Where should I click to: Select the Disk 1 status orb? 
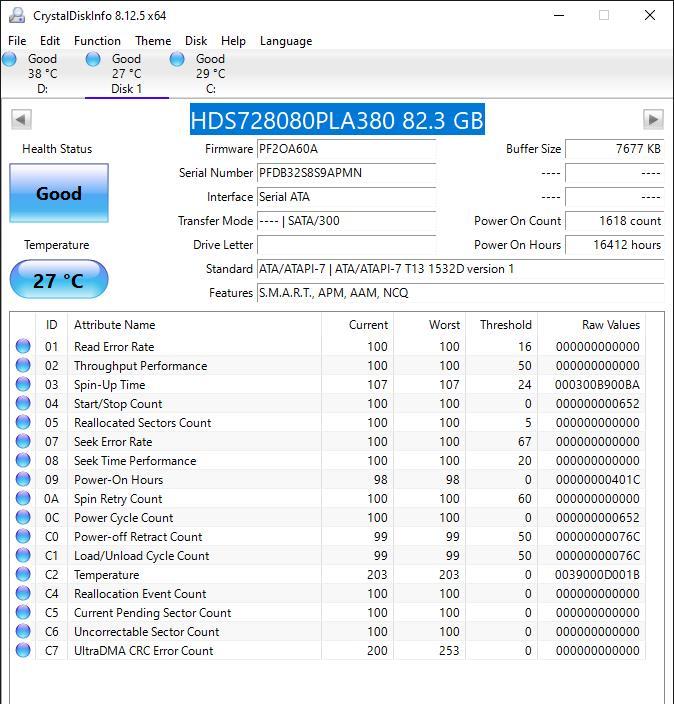pyautogui.click(x=93, y=59)
